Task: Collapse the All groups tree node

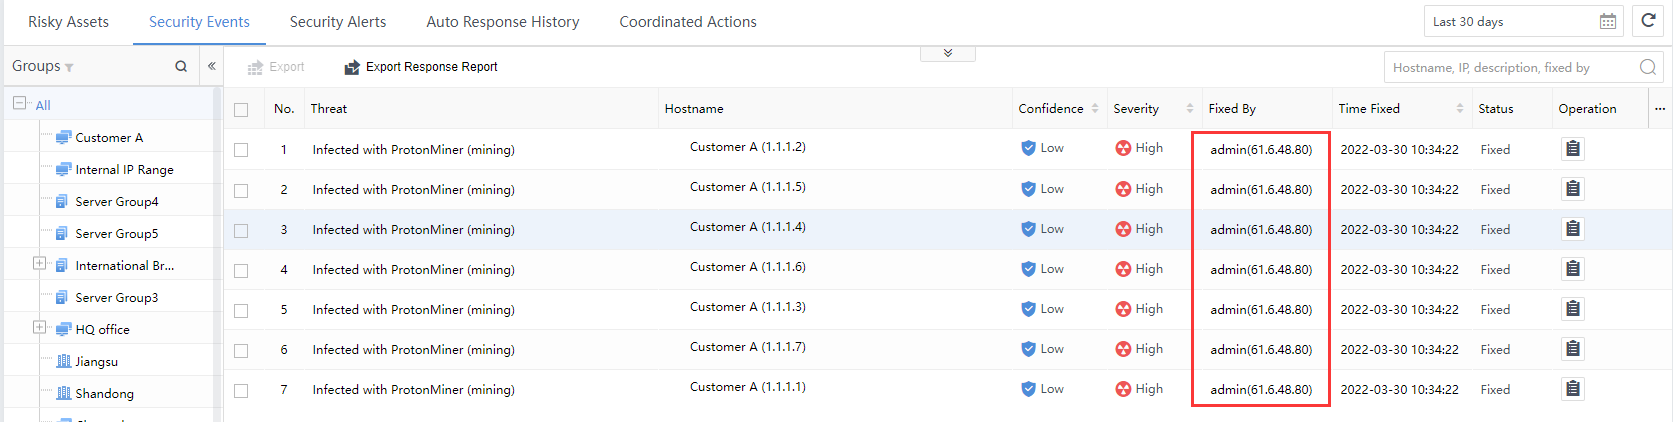Action: pyautogui.click(x=19, y=103)
